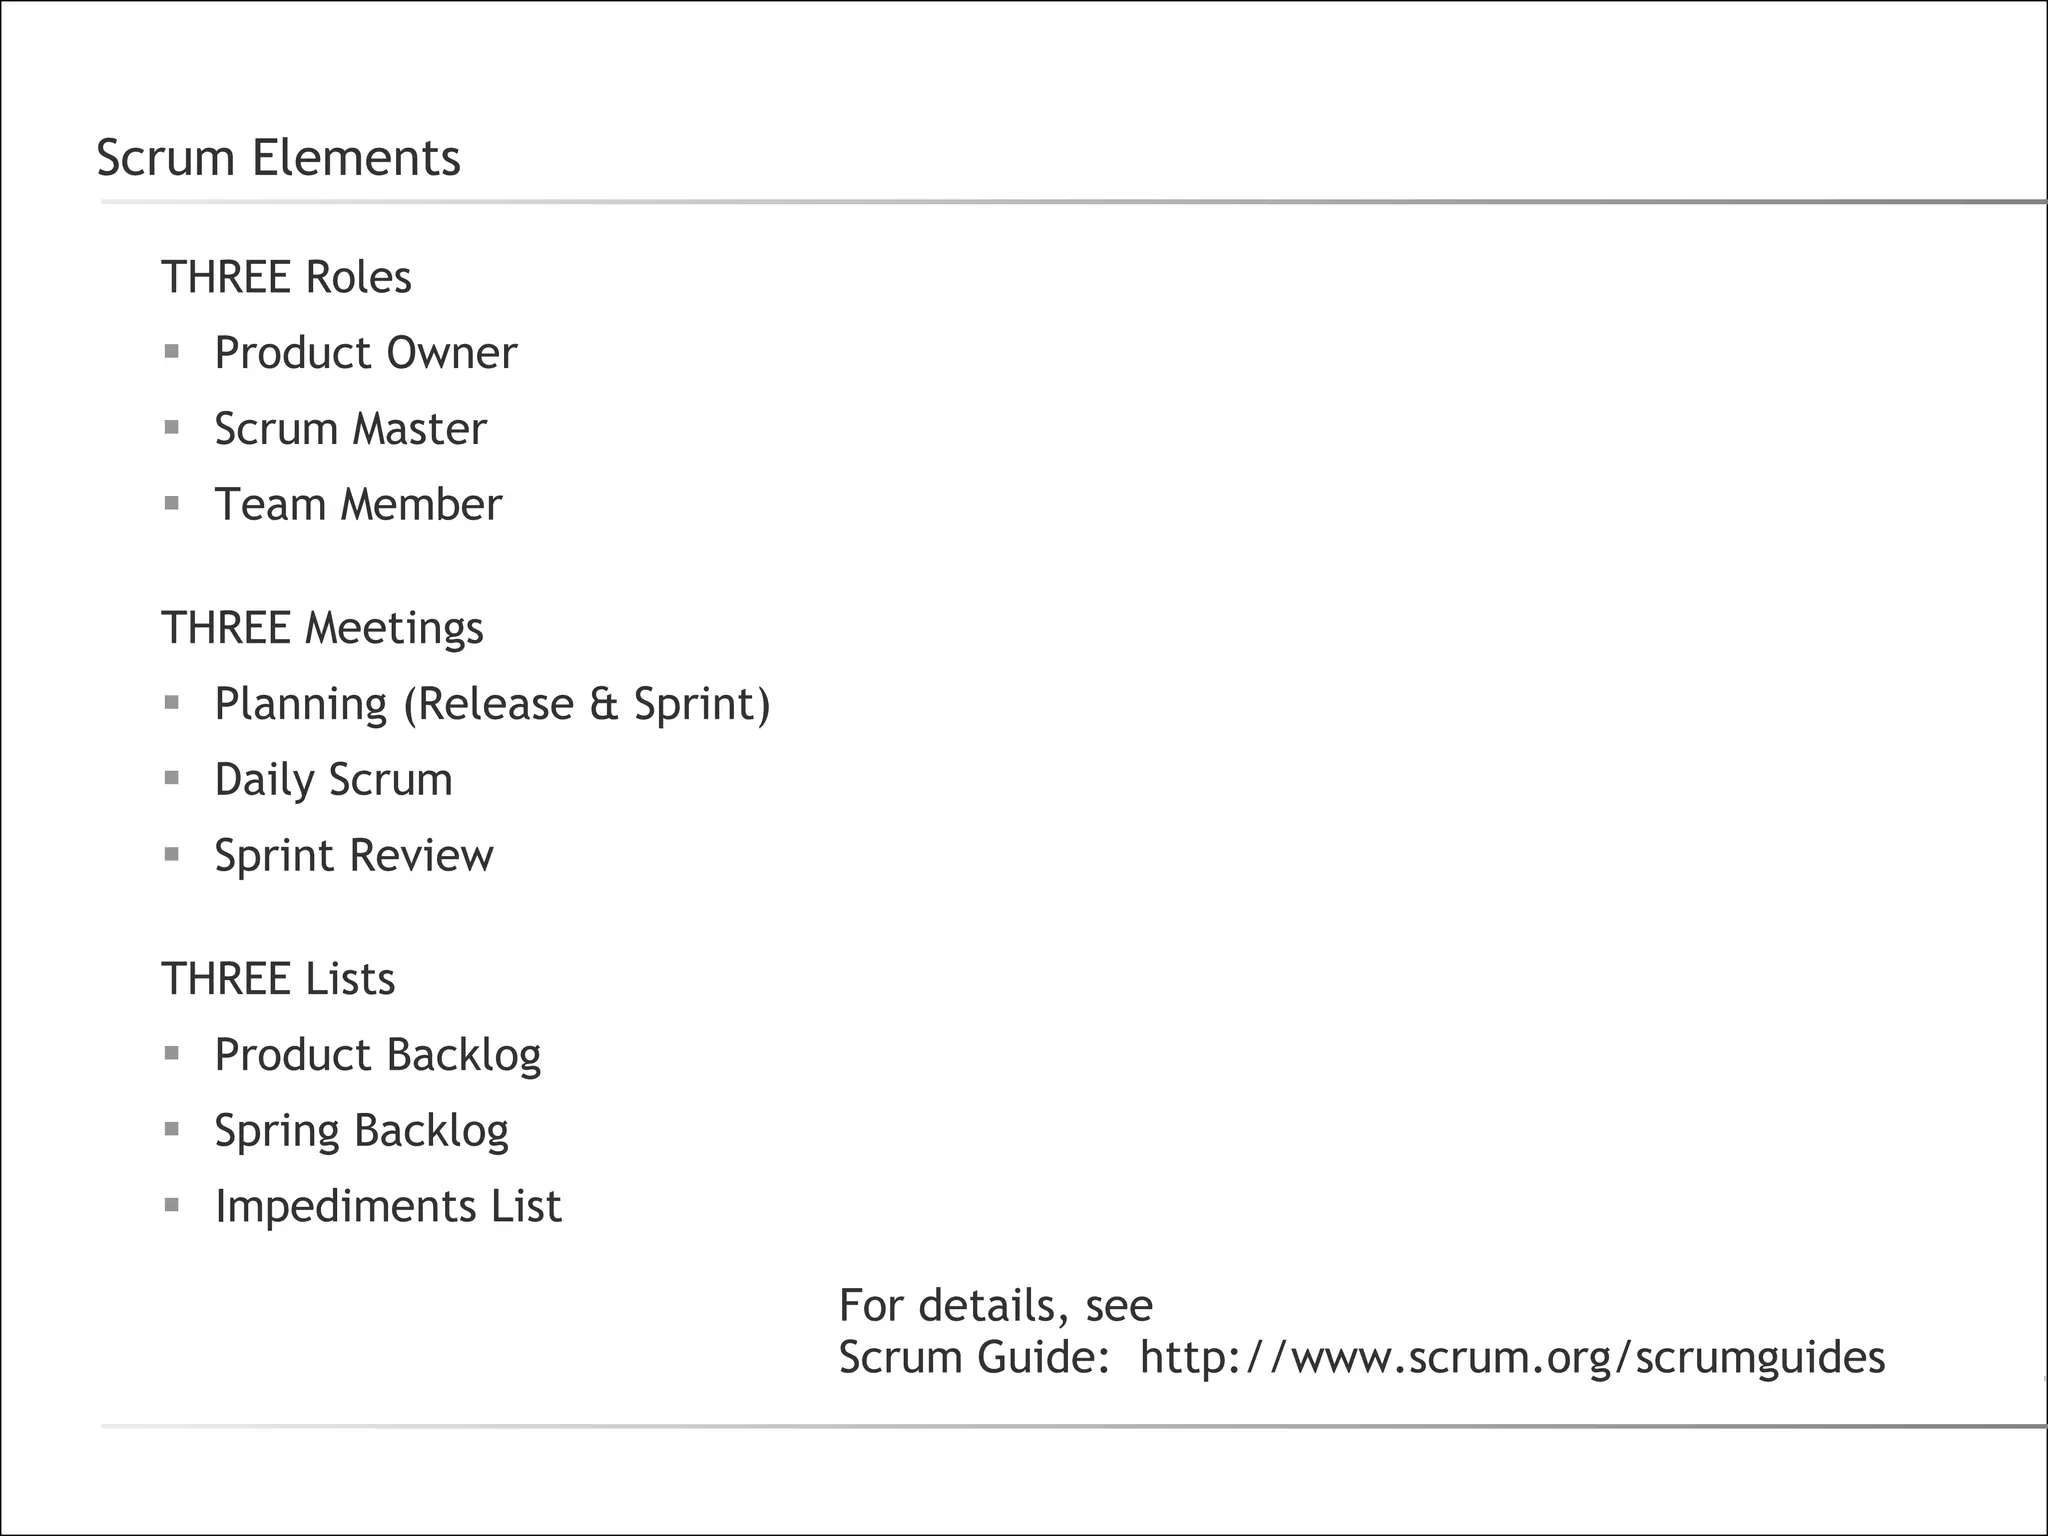The image size is (2048, 1536).
Task: Click the Team Member list item
Action: click(357, 505)
